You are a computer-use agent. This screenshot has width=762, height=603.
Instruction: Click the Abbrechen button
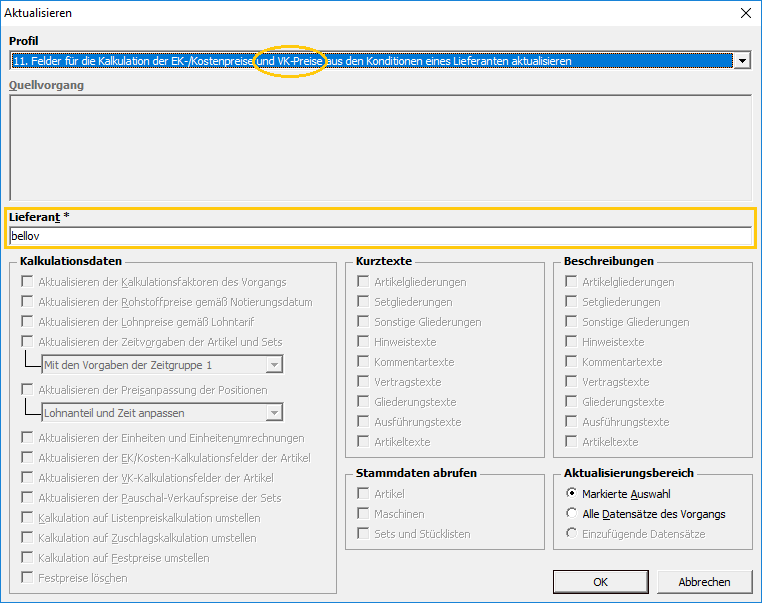704,581
